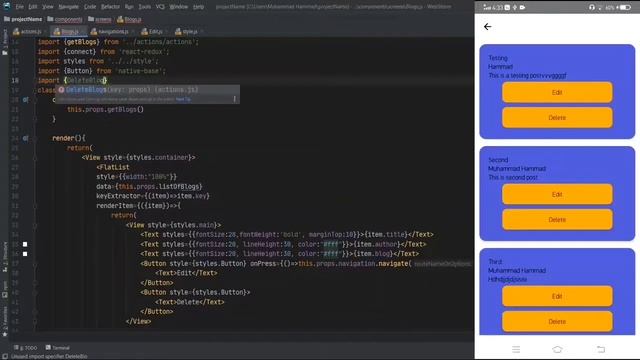Open the Window menu
Viewport: 640px width, 360px height.
coord(179,7)
